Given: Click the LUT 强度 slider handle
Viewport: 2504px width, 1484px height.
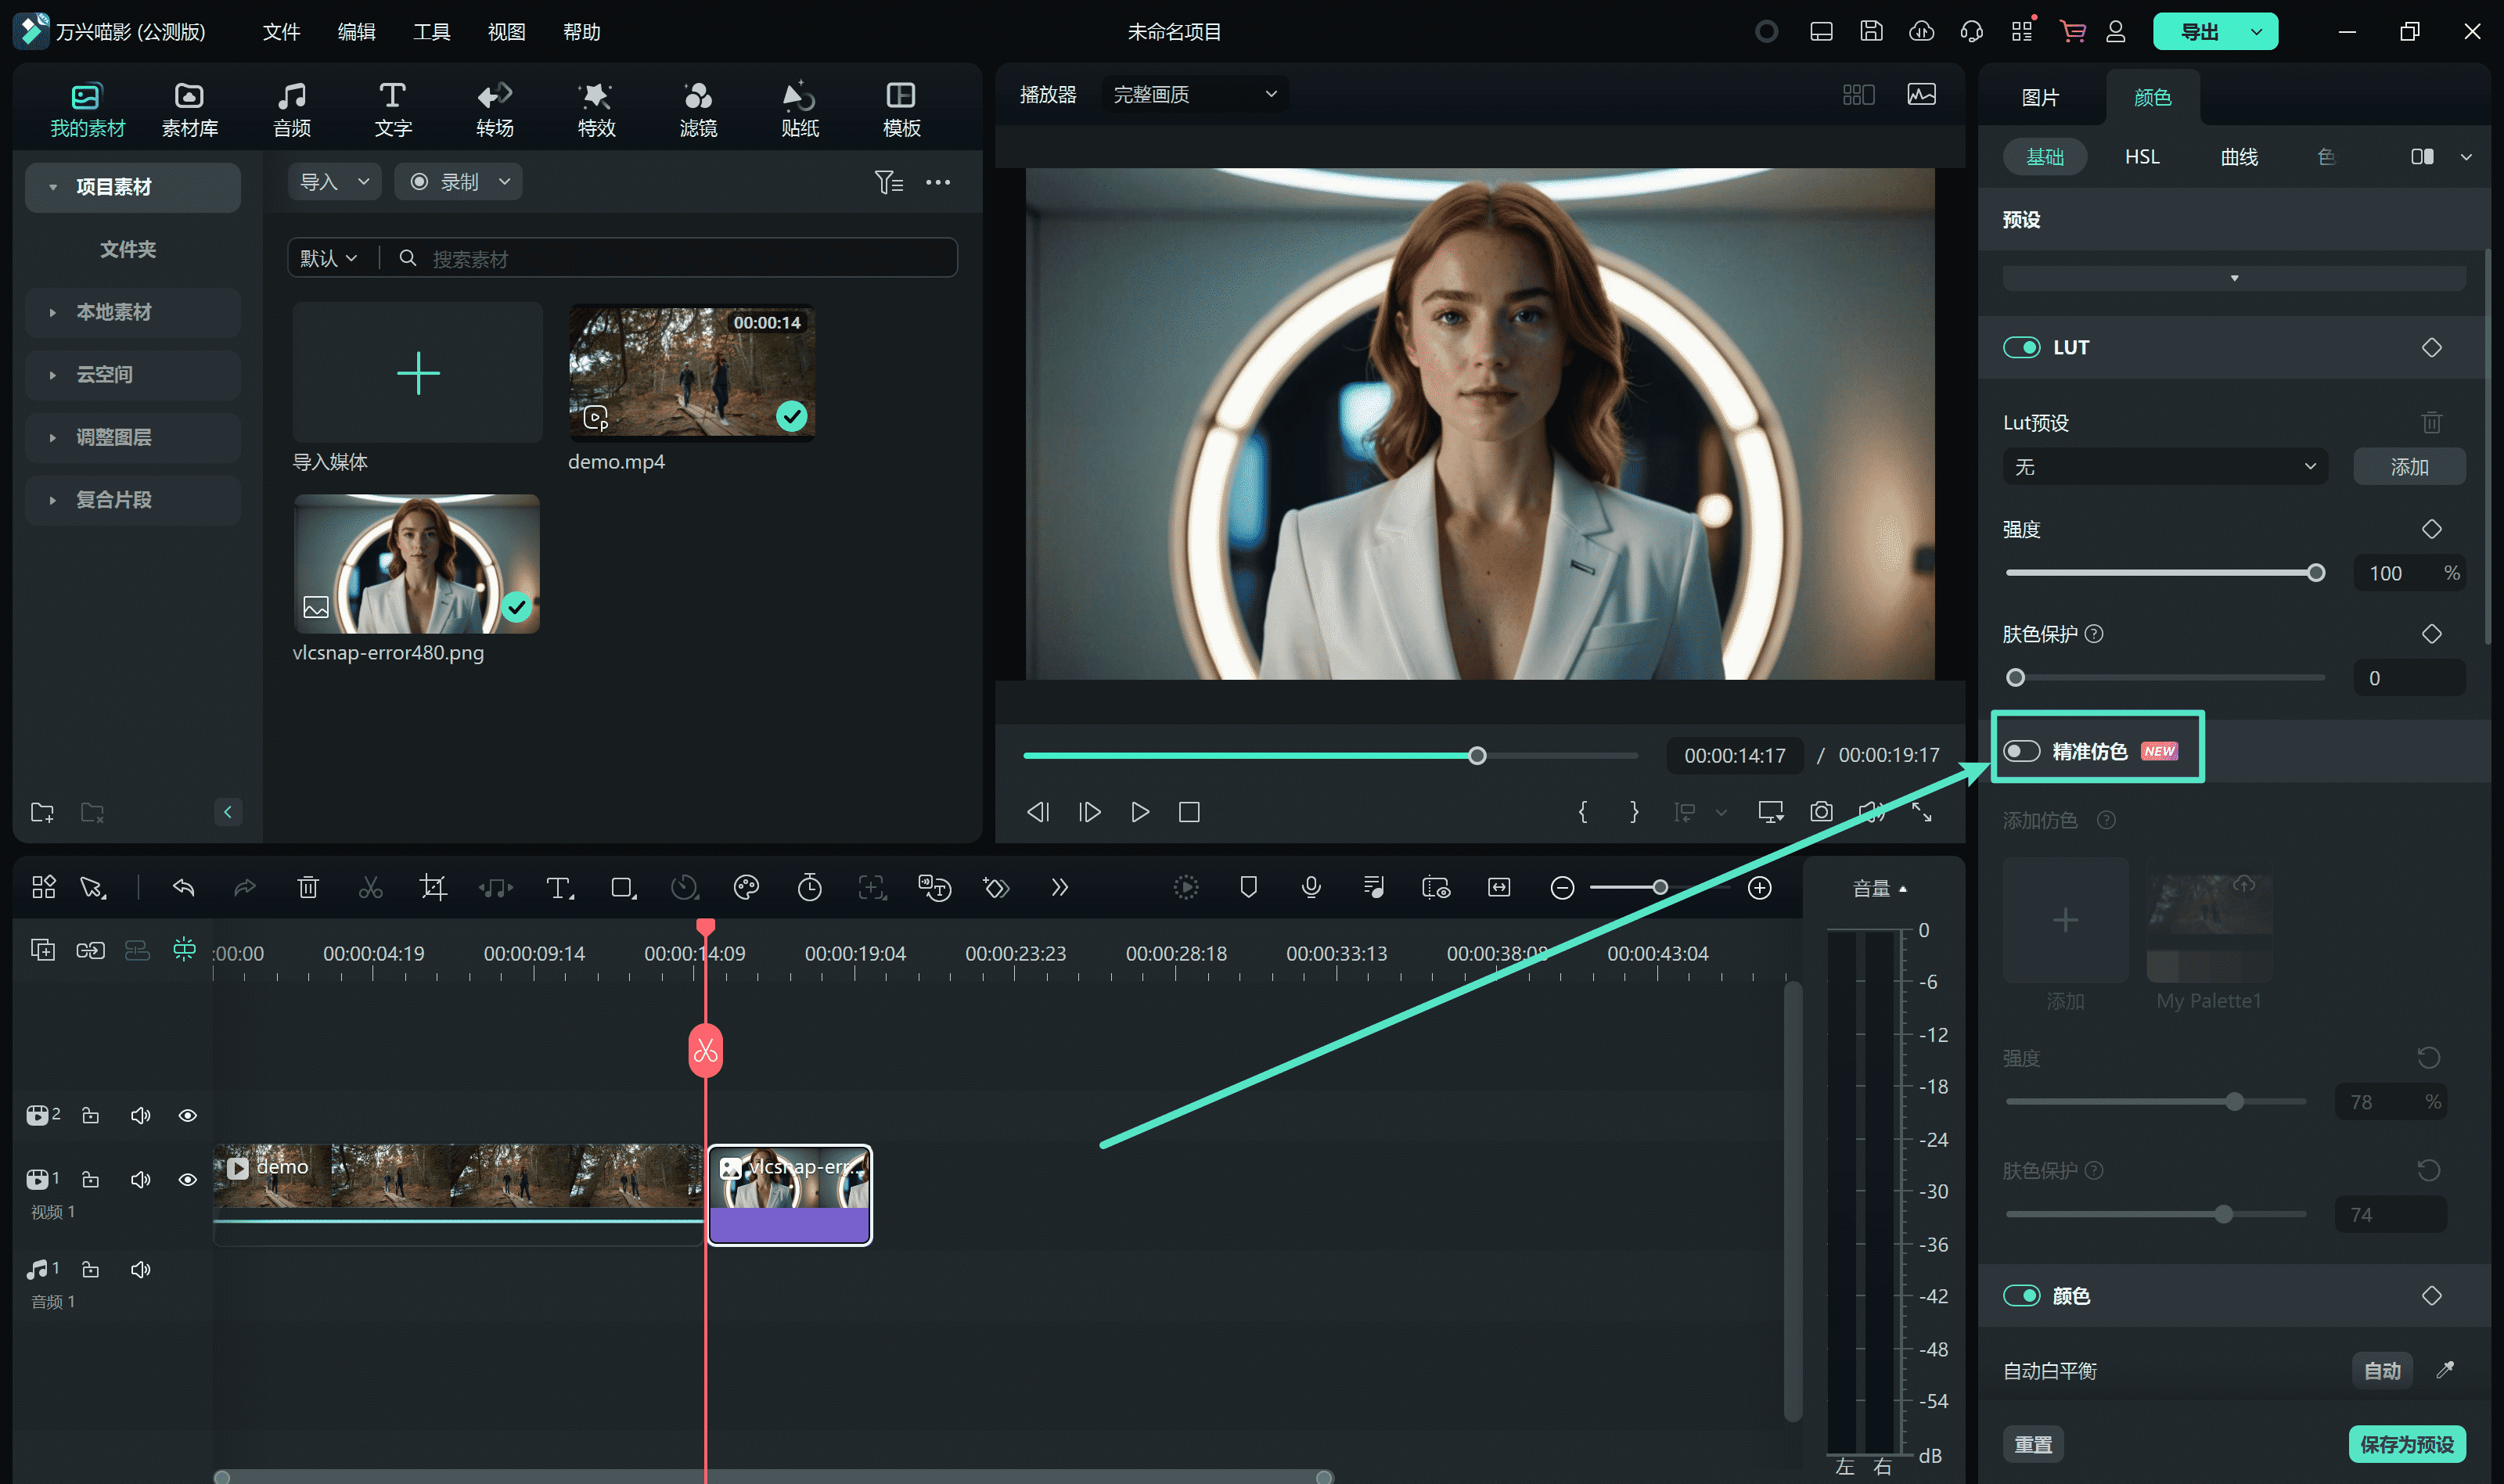Looking at the screenshot, I should (2315, 573).
